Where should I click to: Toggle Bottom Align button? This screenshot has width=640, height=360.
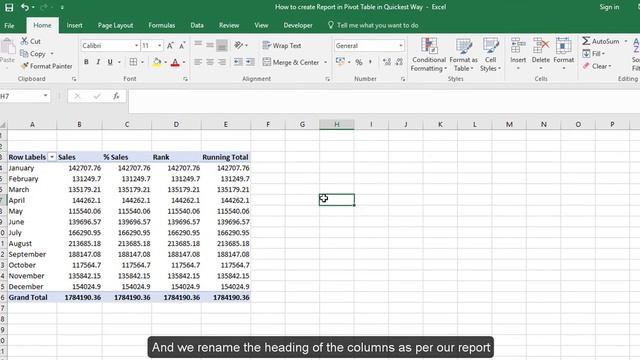tap(222, 45)
